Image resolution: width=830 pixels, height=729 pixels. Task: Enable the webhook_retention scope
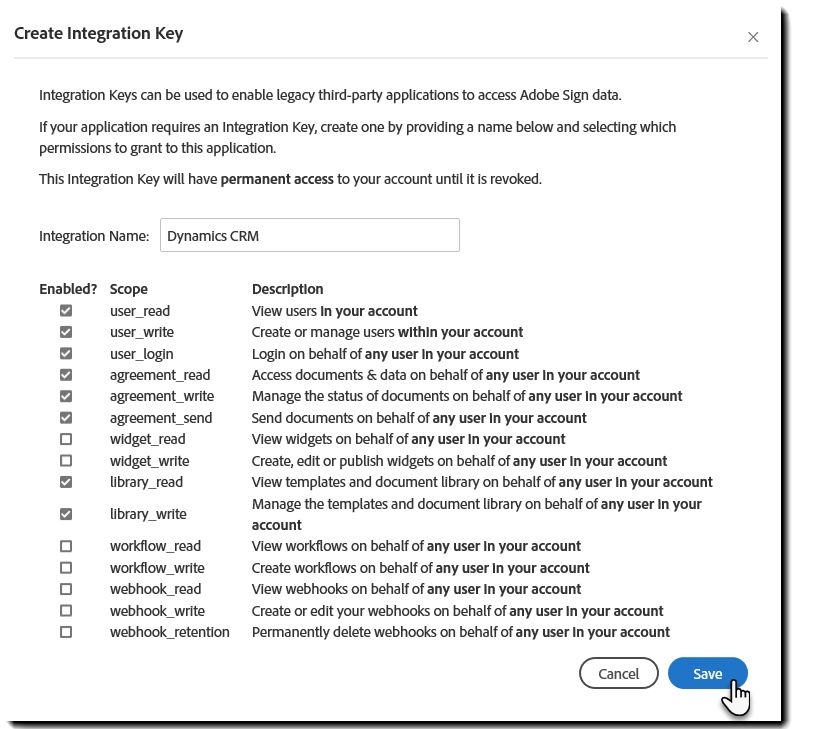(66, 632)
